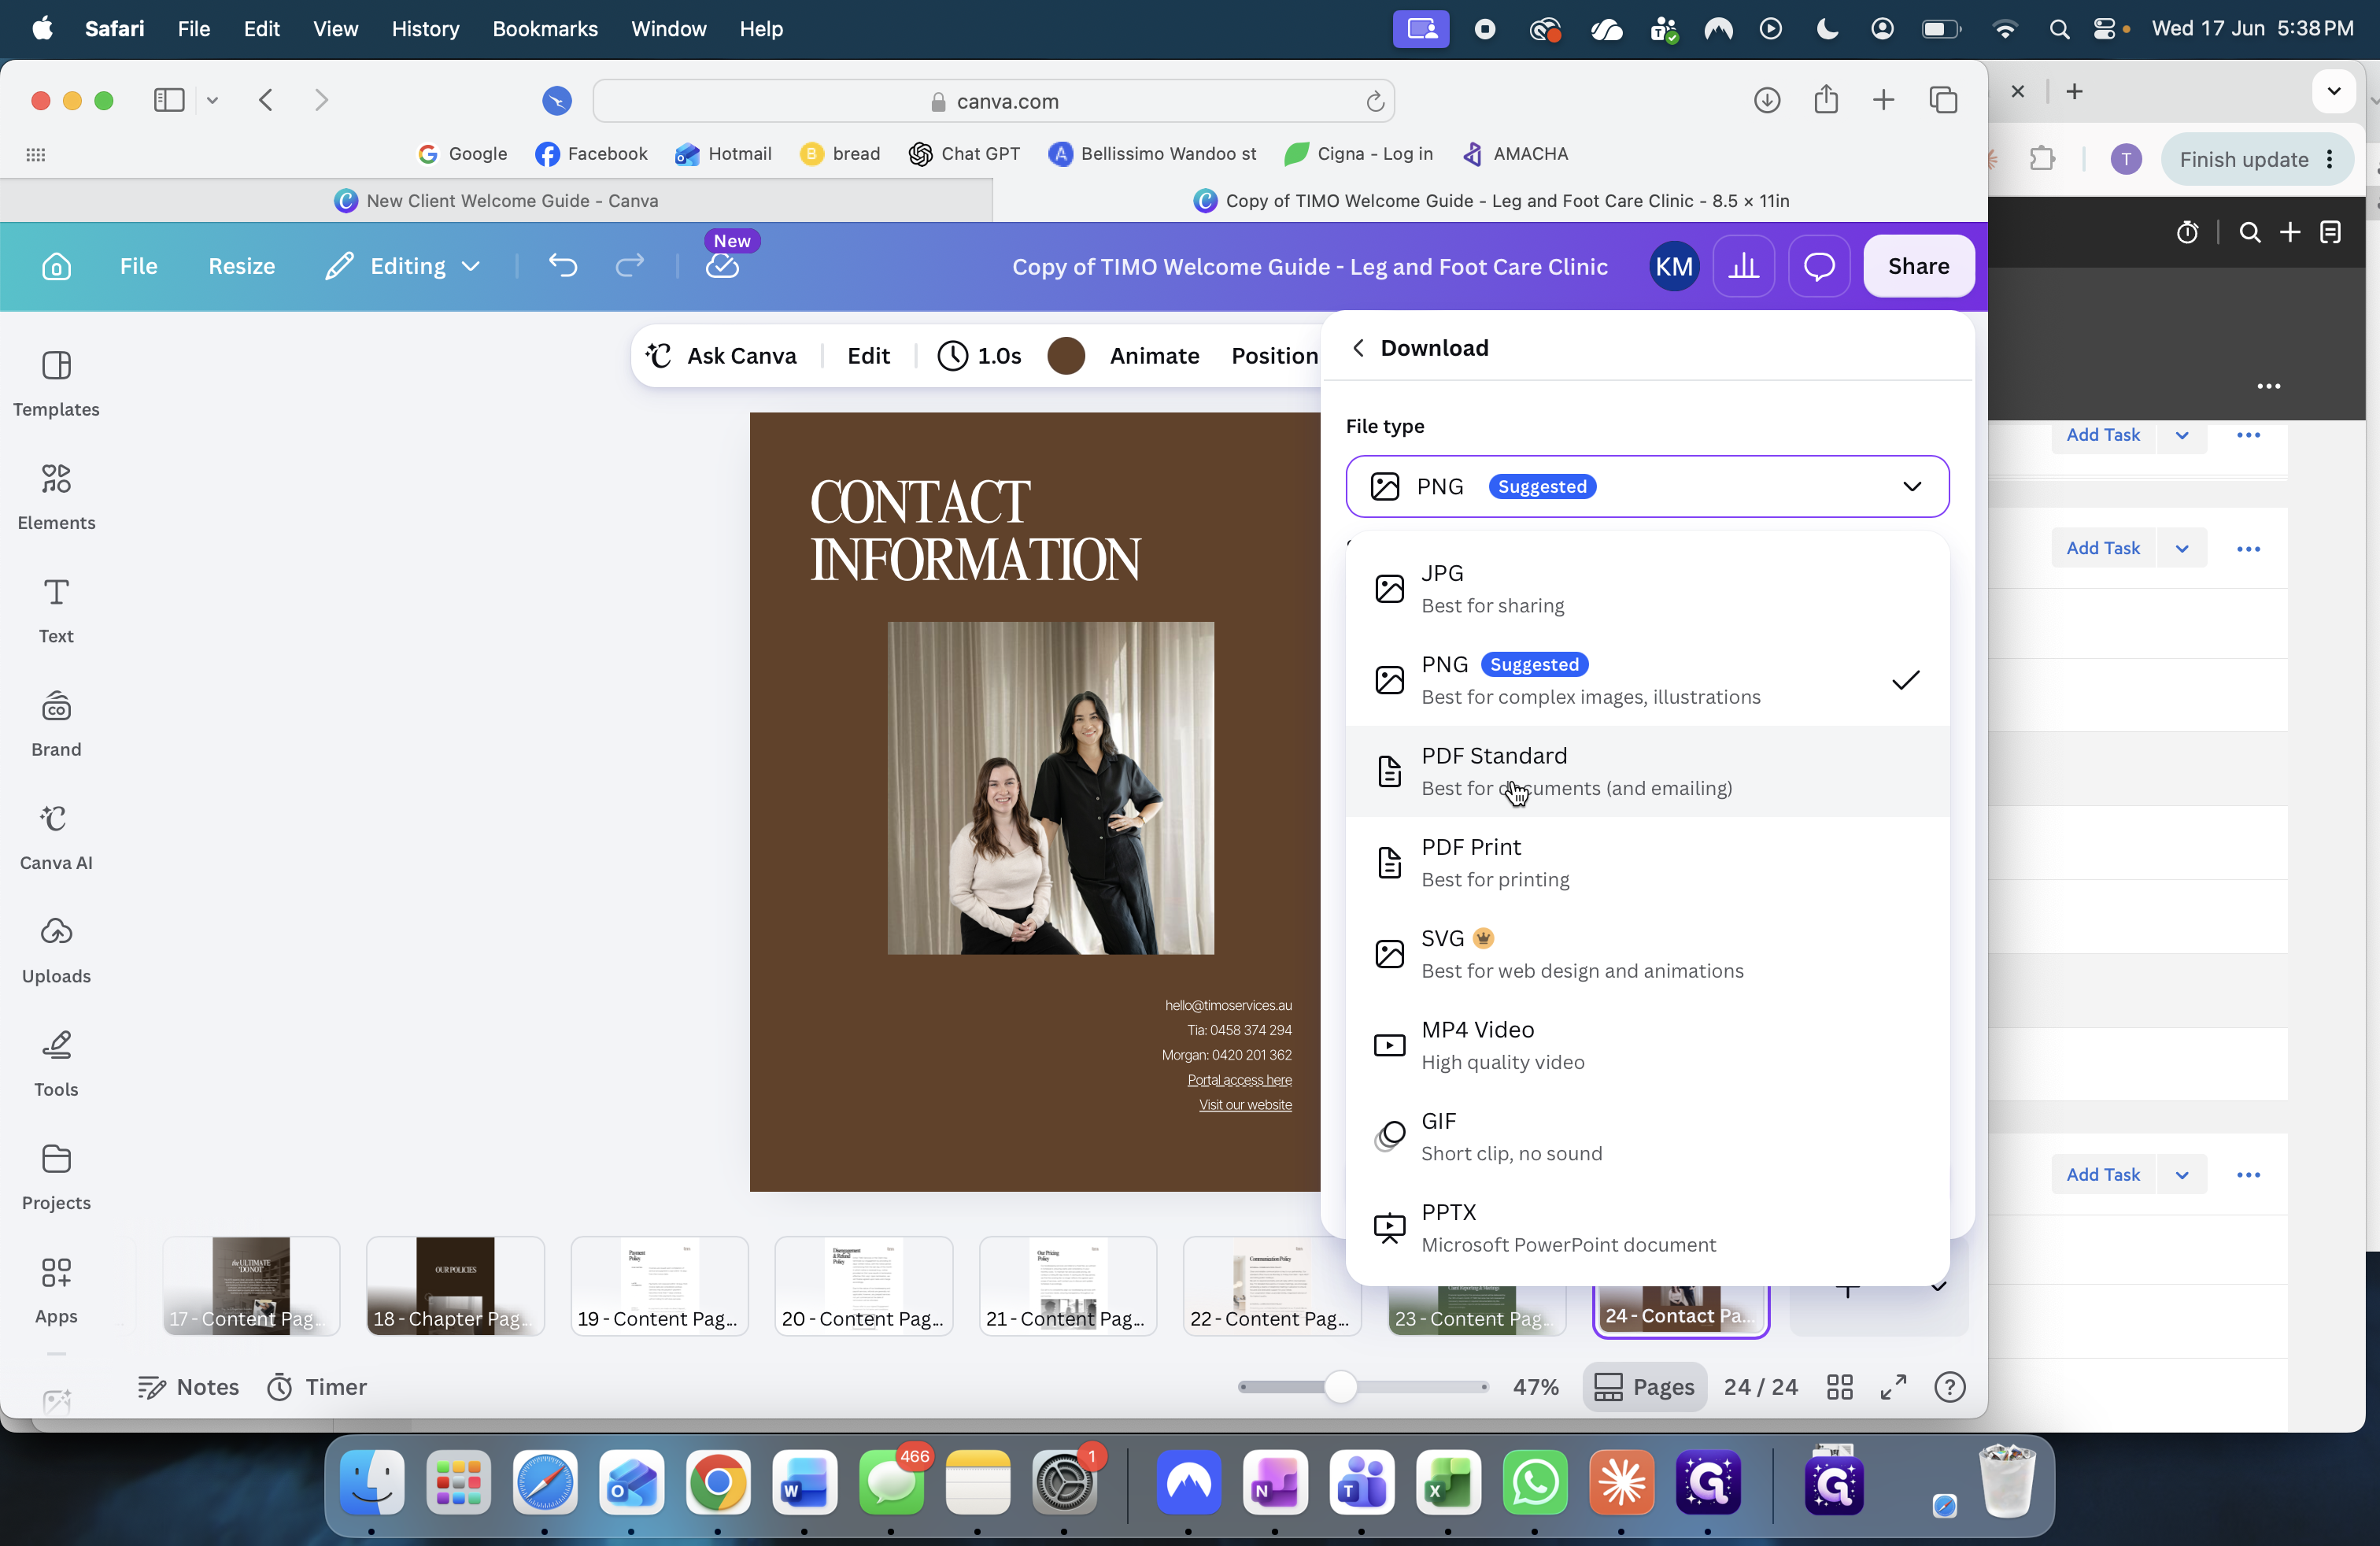Switch to New Client Welcome Guide tab
The height and width of the screenshot is (1546, 2380).
[x=496, y=201]
